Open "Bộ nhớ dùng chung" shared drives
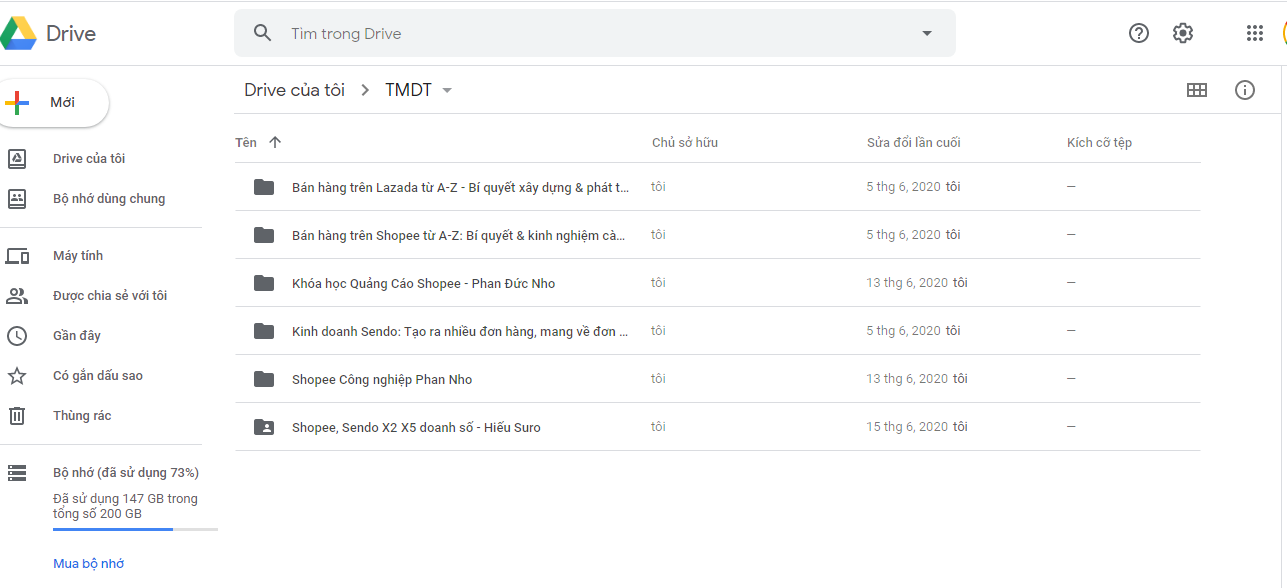The height and width of the screenshot is (588, 1287). click(109, 199)
